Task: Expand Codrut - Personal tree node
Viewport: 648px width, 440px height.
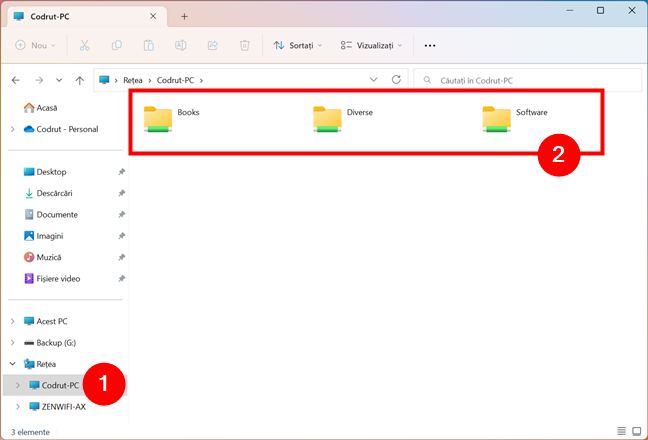Action: pos(12,129)
